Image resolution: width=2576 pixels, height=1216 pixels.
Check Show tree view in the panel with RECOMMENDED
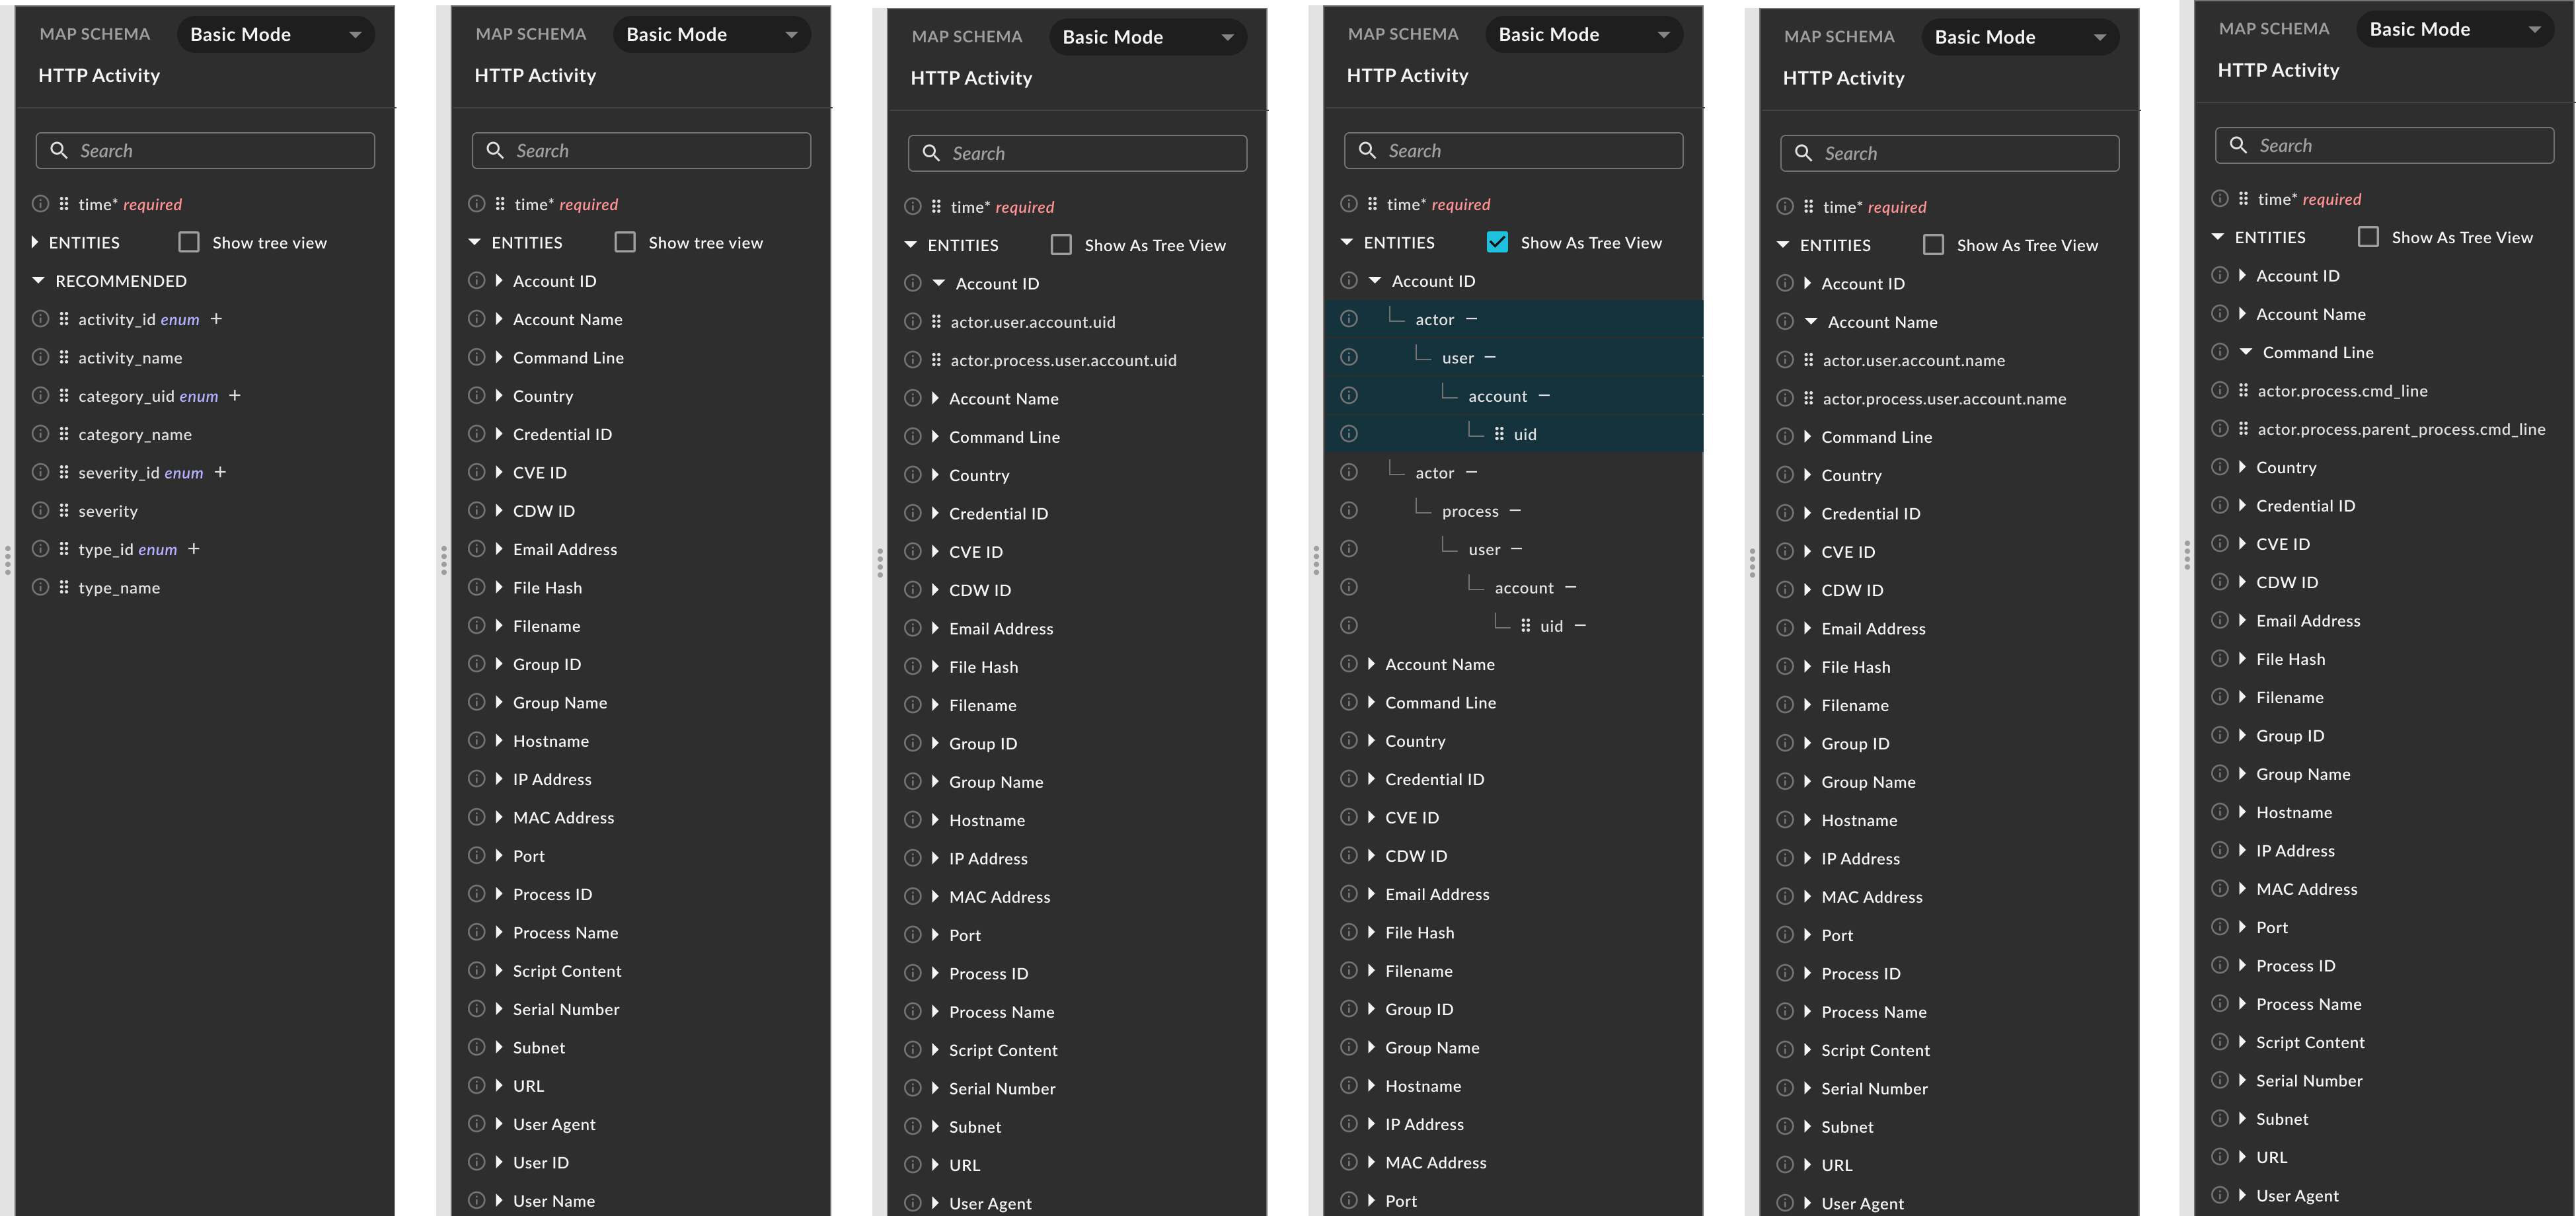189,242
